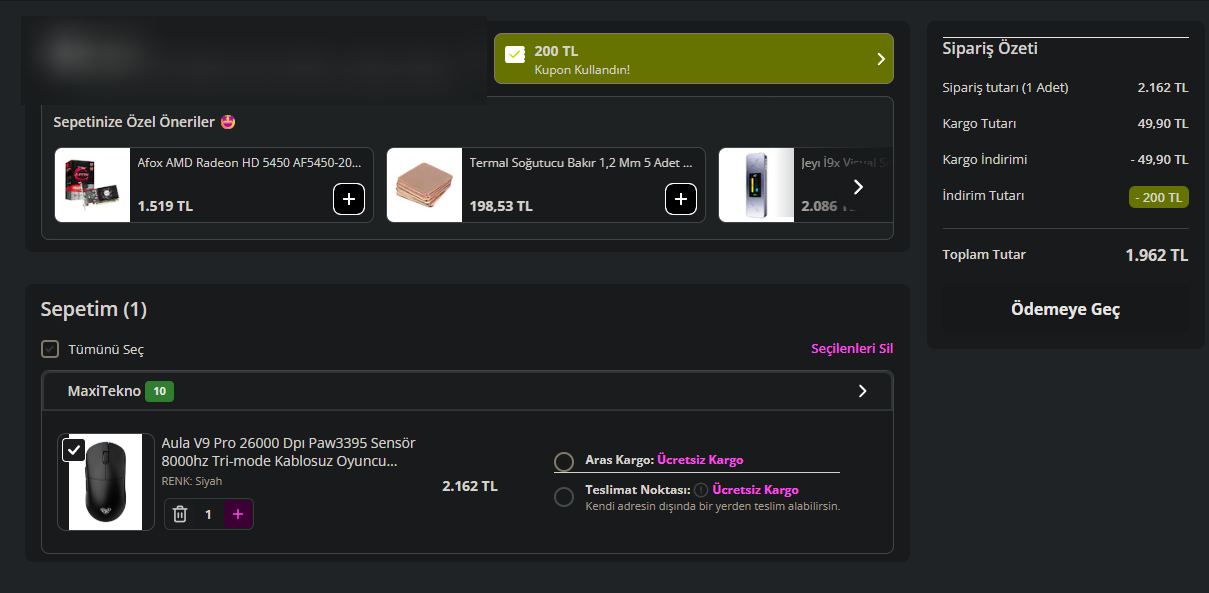Click the 200 TL coupon checkmark icon
1209x593 pixels.
click(515, 54)
